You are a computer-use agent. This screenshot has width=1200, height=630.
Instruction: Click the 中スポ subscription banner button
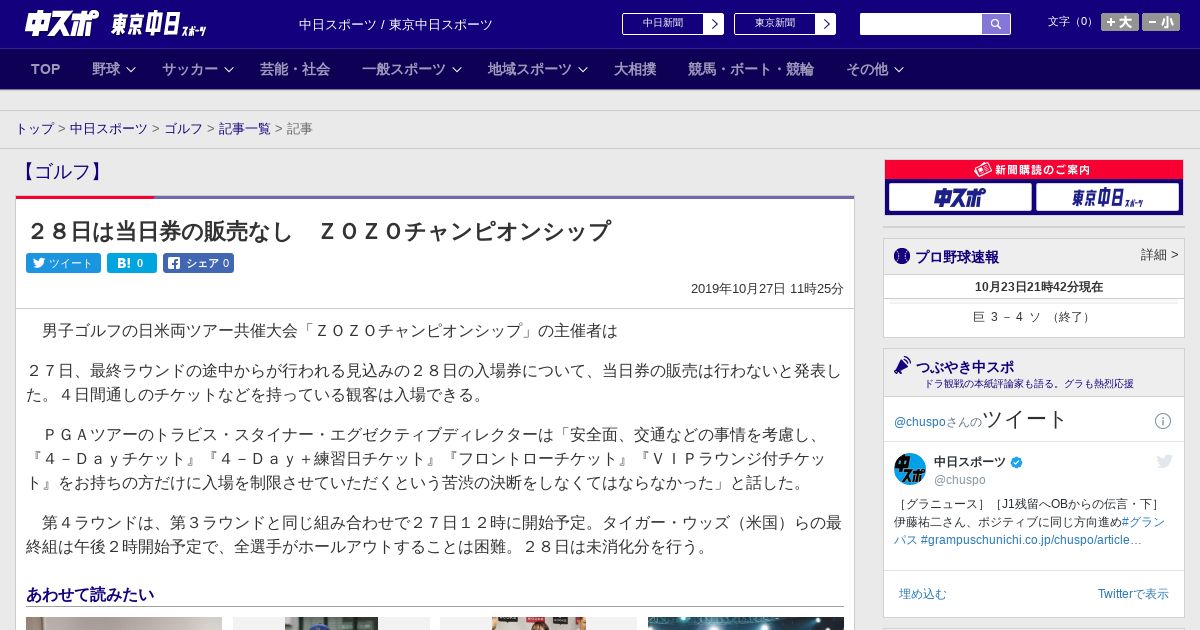click(960, 197)
